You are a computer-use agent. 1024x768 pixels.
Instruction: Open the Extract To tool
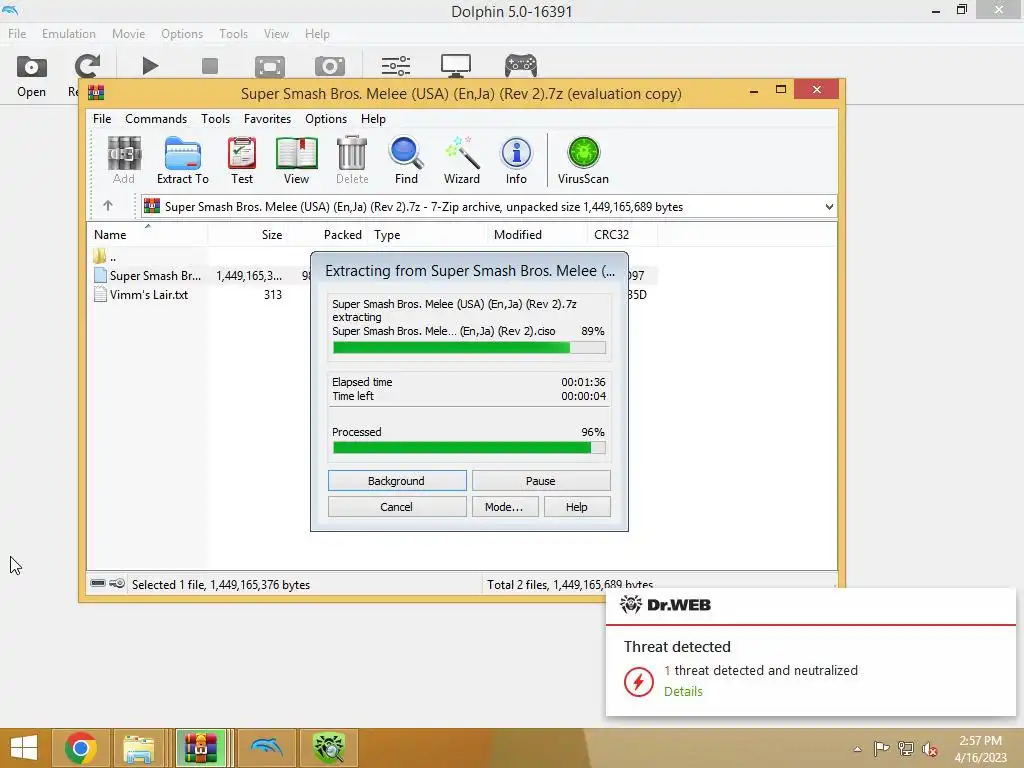183,161
